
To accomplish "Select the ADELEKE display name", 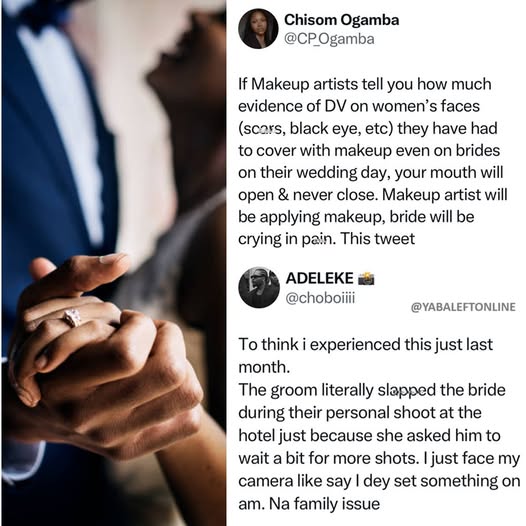I will coord(320,278).
